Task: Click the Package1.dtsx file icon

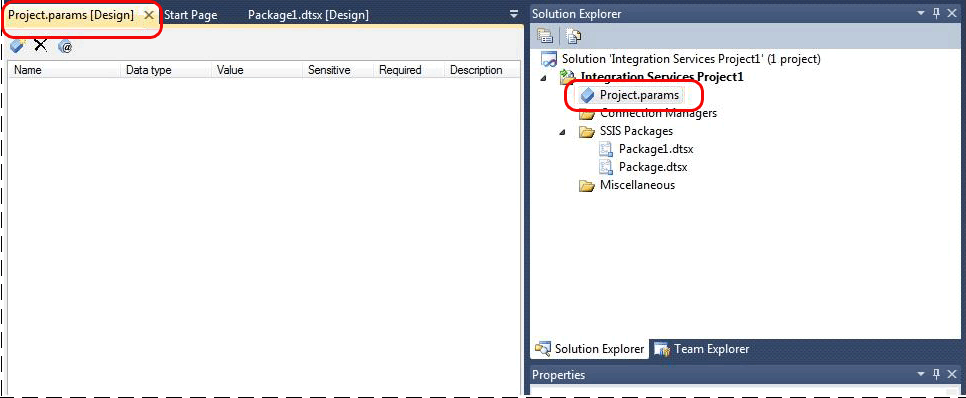Action: 607,149
